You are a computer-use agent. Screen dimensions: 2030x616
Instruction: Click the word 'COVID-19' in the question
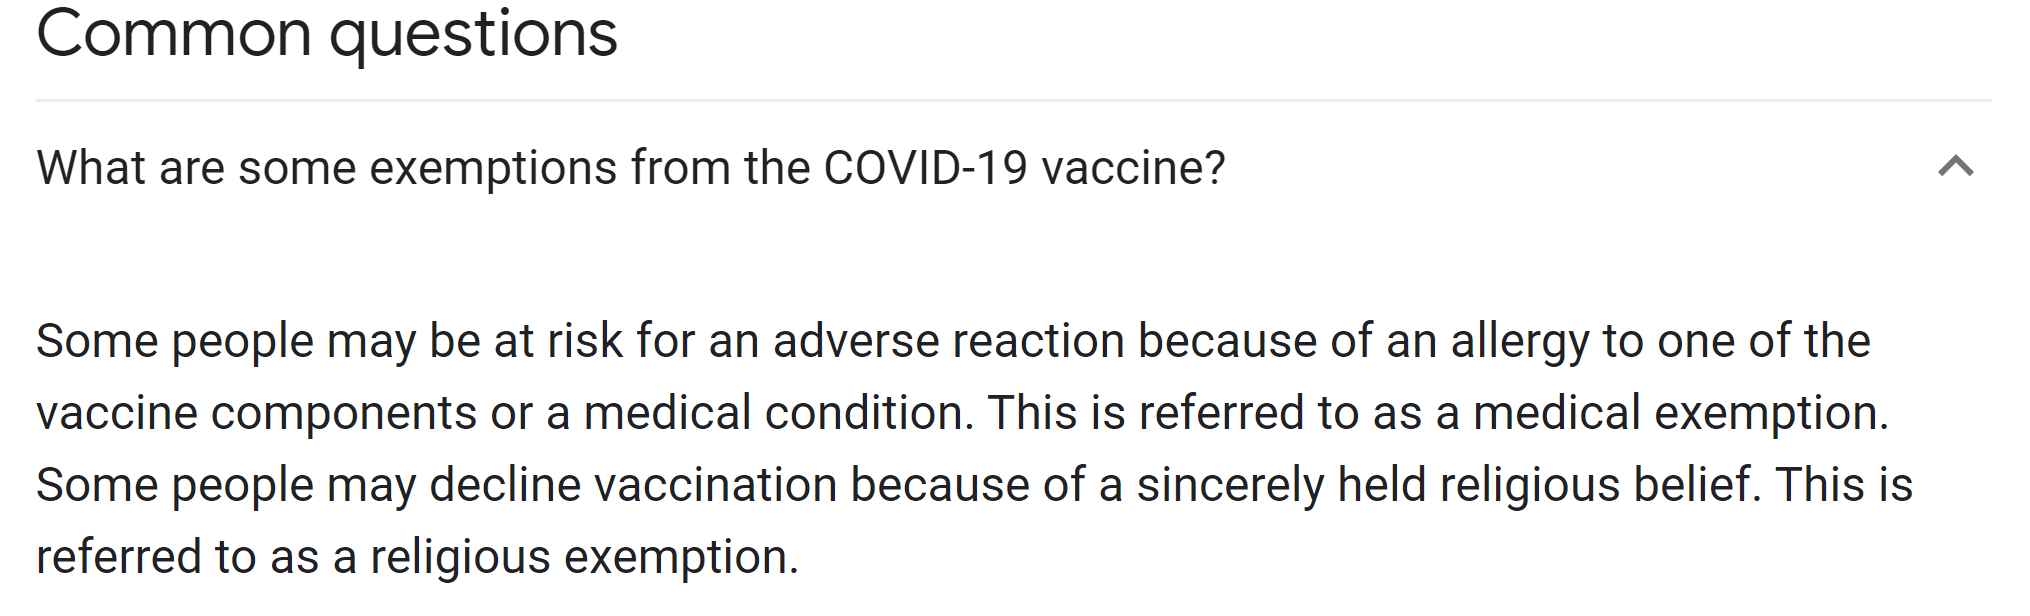click(x=925, y=167)
